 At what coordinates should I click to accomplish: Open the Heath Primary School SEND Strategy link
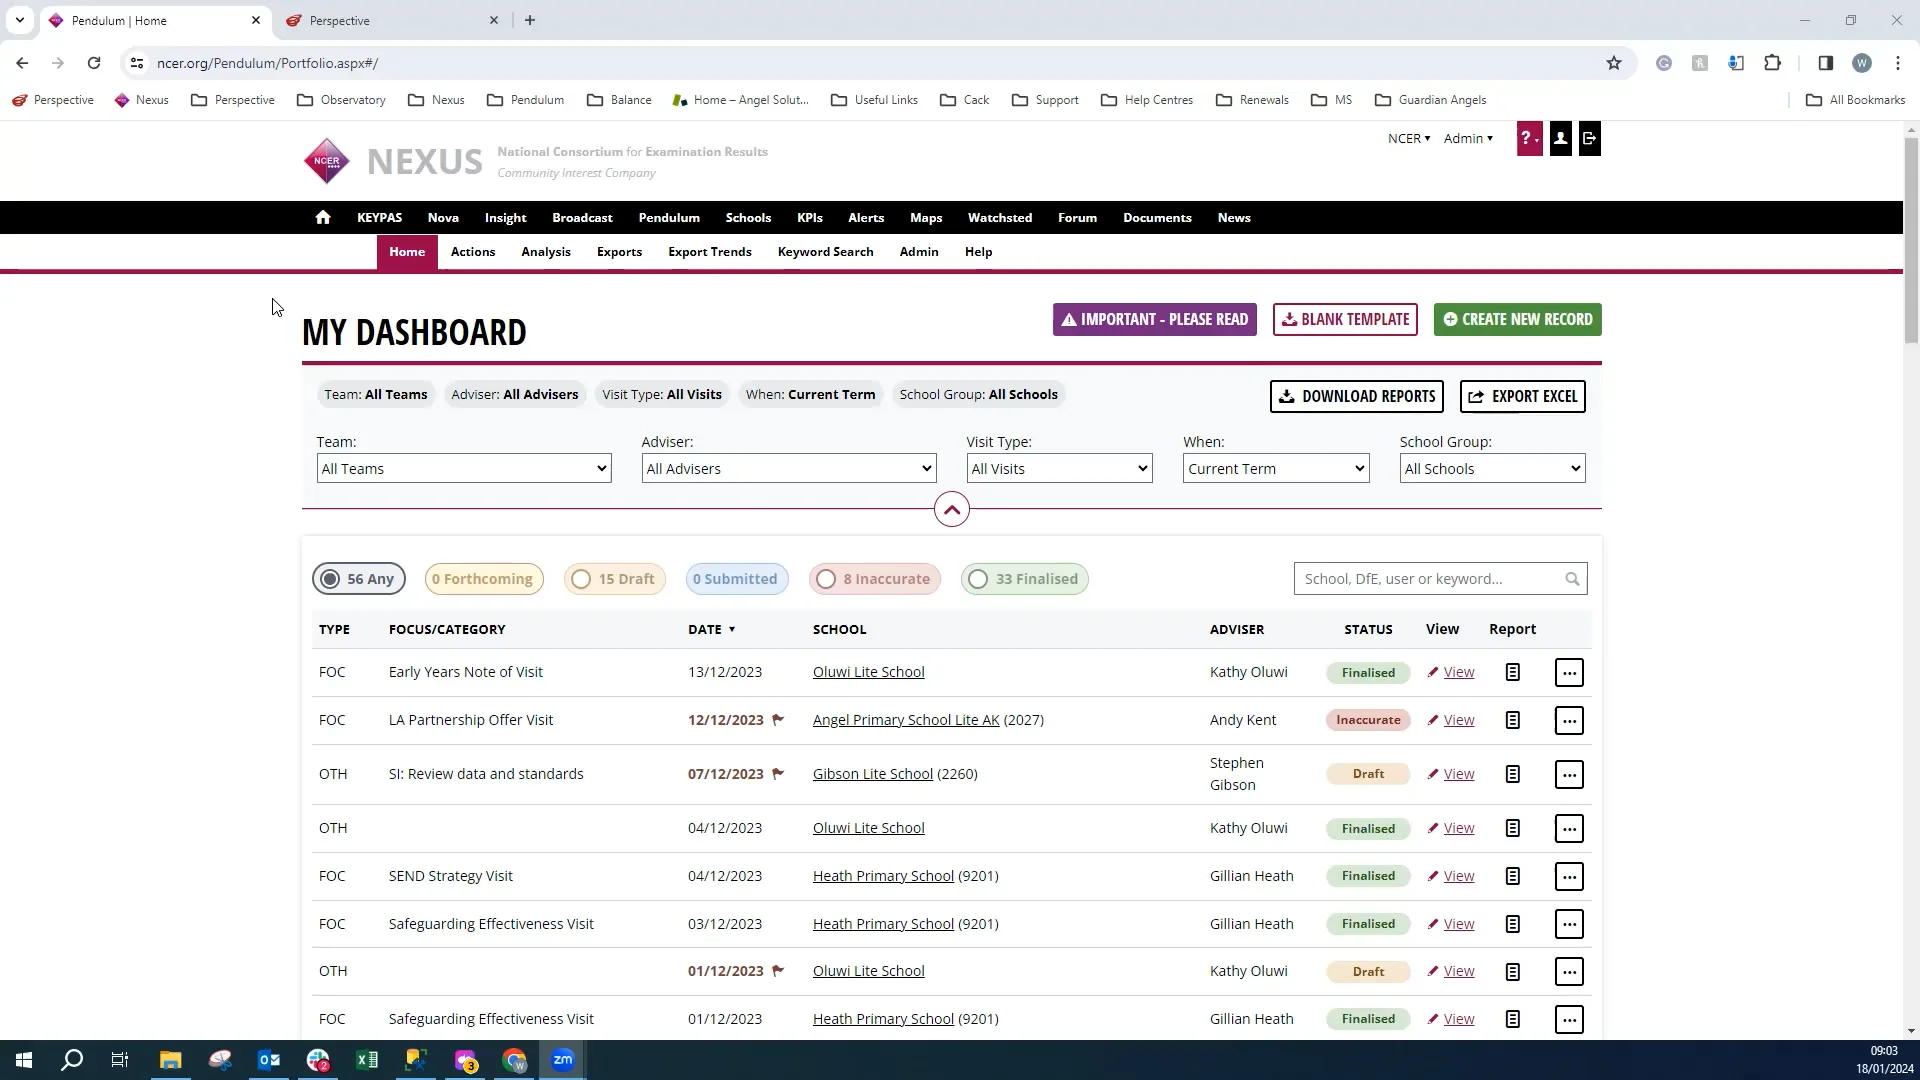click(x=883, y=876)
